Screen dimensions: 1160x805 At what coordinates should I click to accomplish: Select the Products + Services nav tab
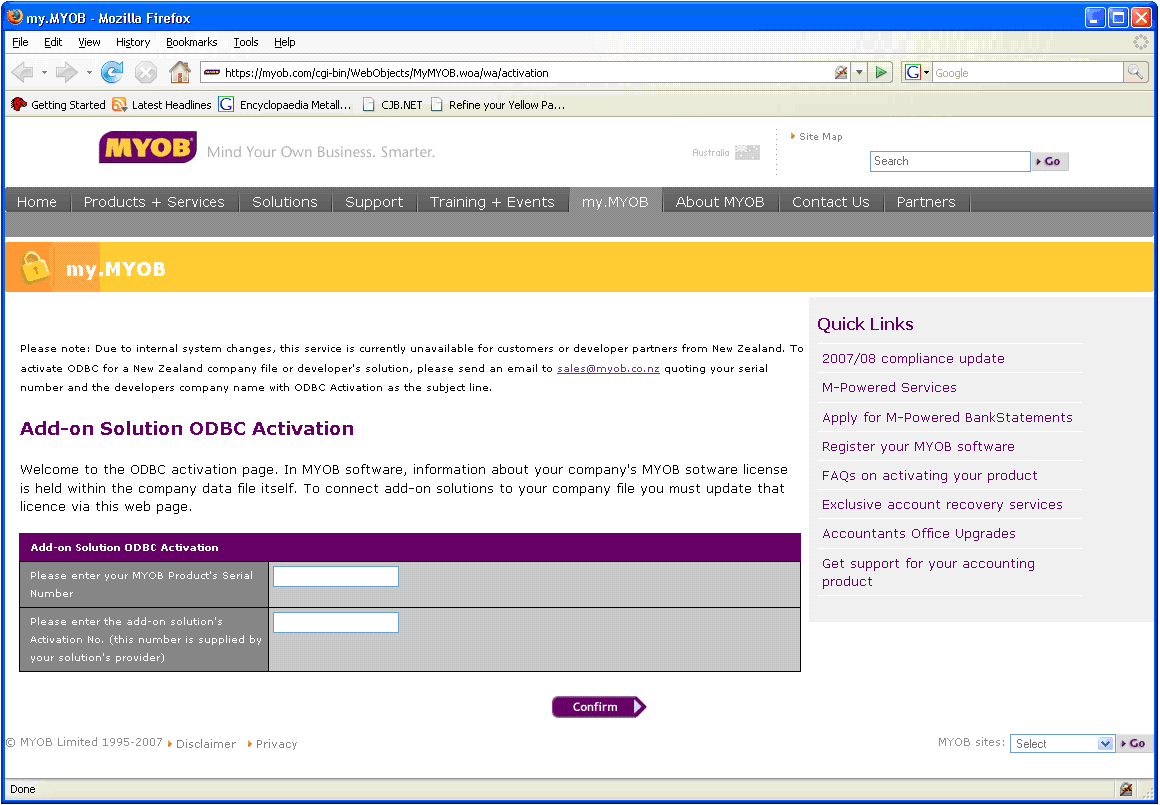(x=154, y=202)
